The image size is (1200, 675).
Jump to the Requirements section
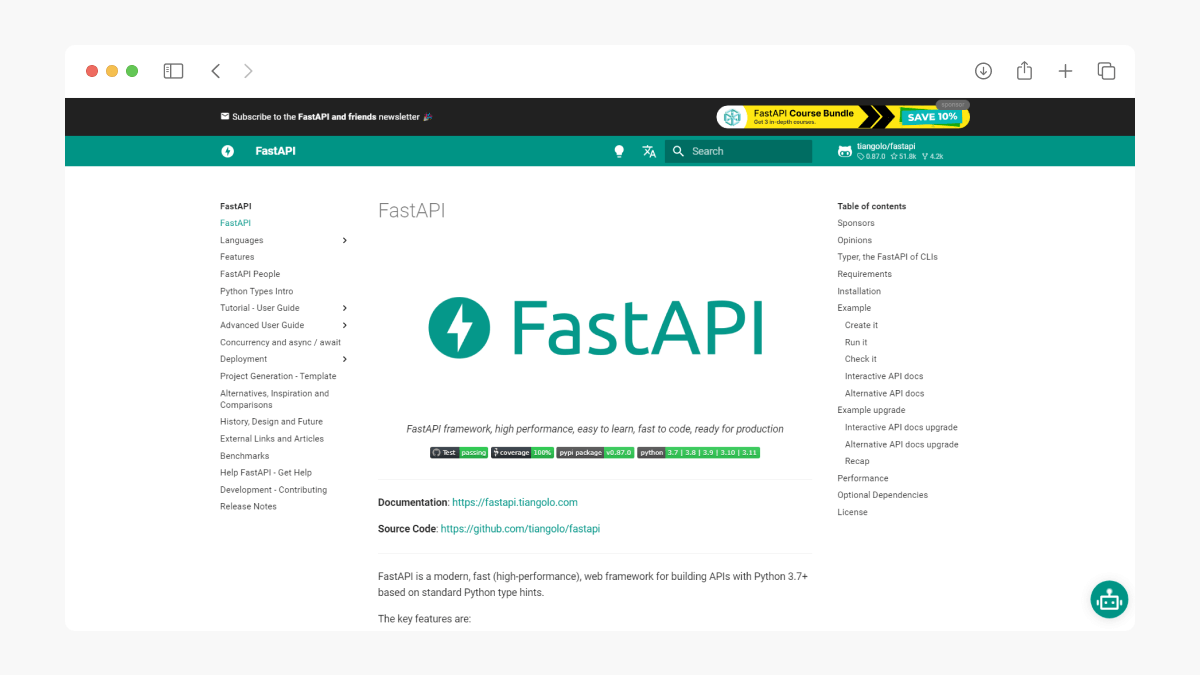(x=865, y=274)
